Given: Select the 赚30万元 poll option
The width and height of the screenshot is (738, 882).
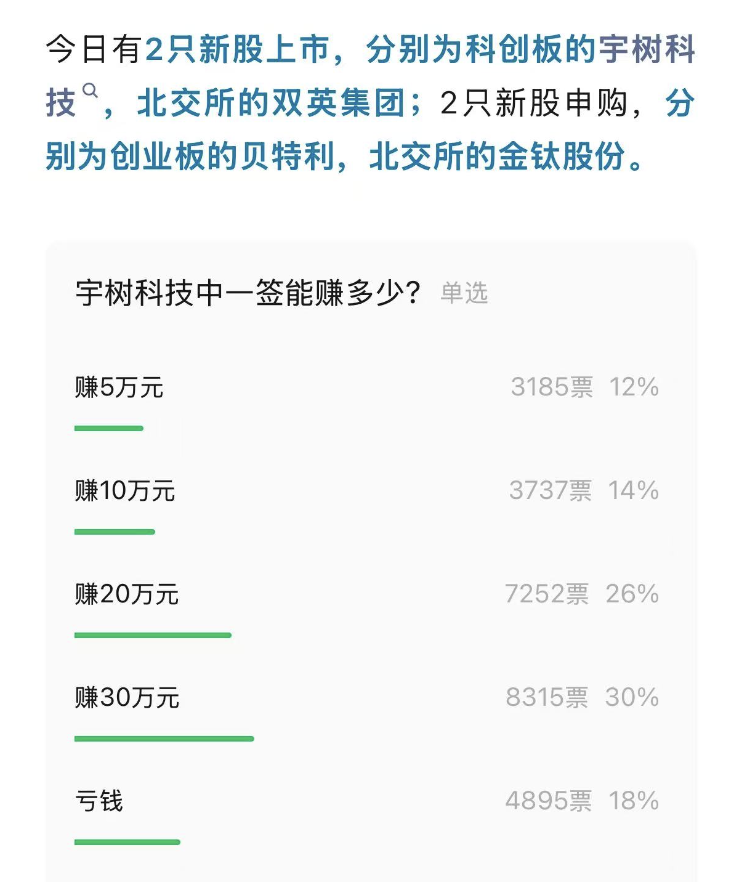Looking at the screenshot, I should [367, 713].
